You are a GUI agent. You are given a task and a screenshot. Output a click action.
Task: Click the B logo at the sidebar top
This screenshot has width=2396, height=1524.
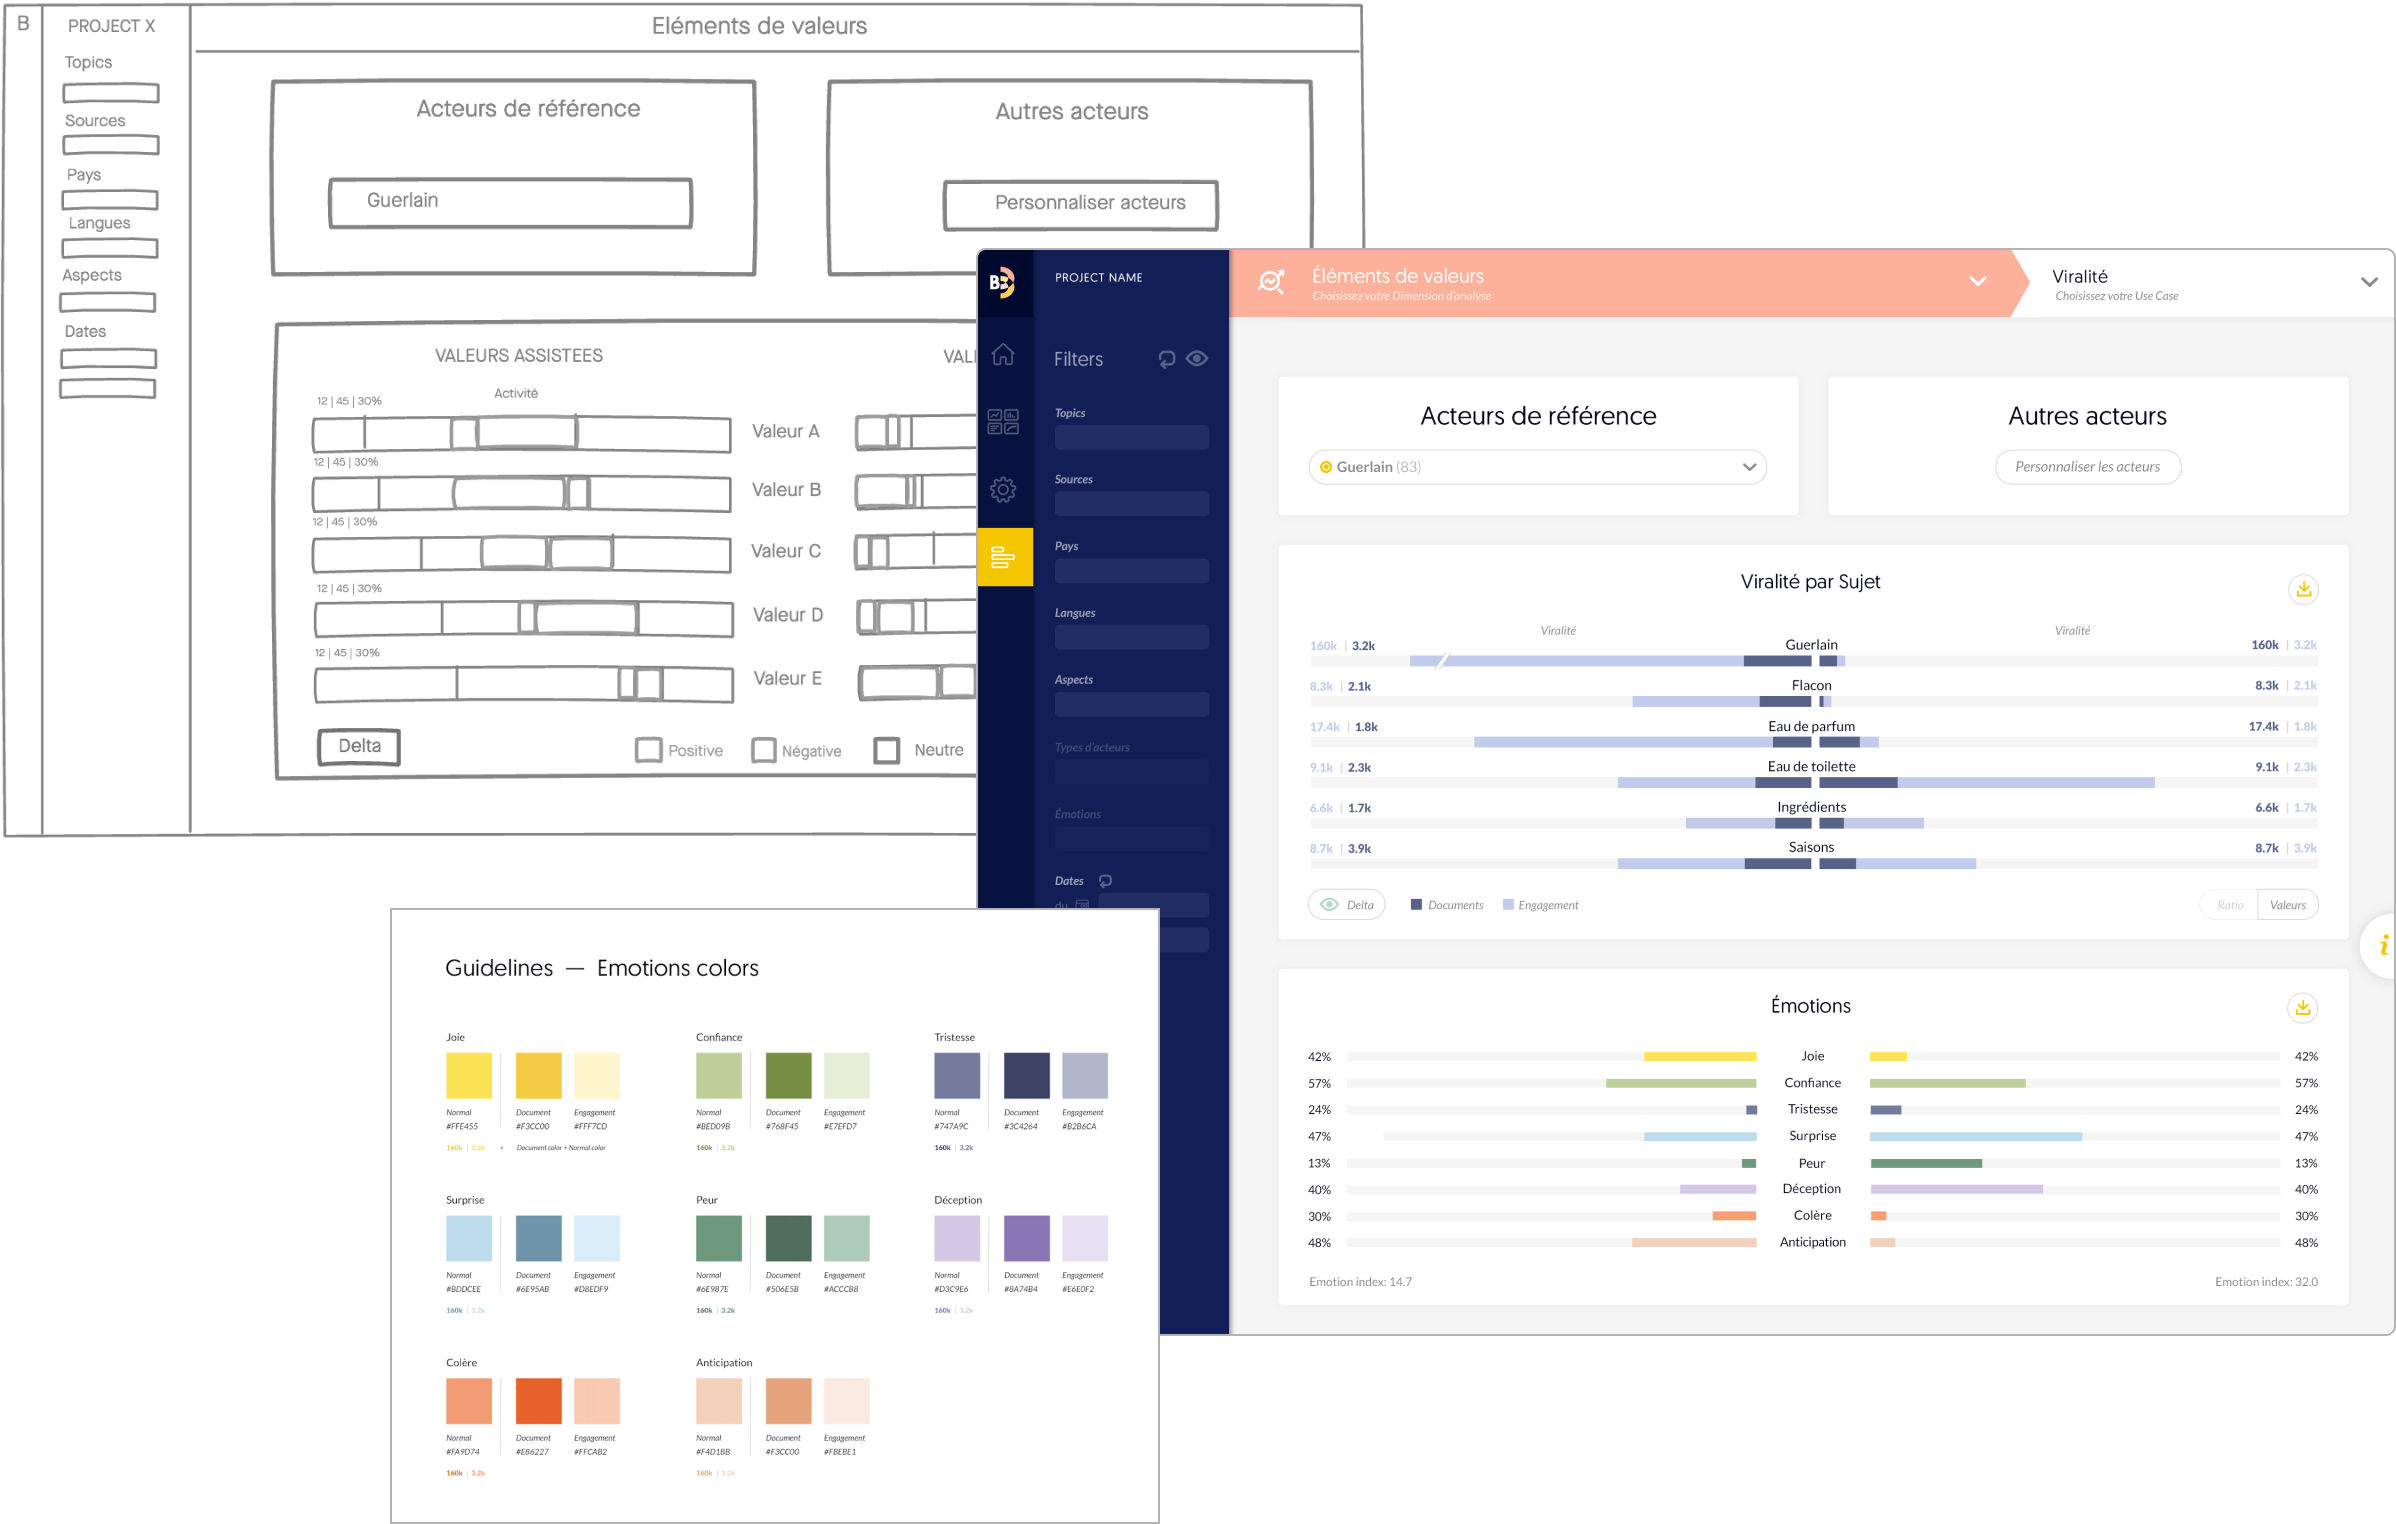(1002, 282)
